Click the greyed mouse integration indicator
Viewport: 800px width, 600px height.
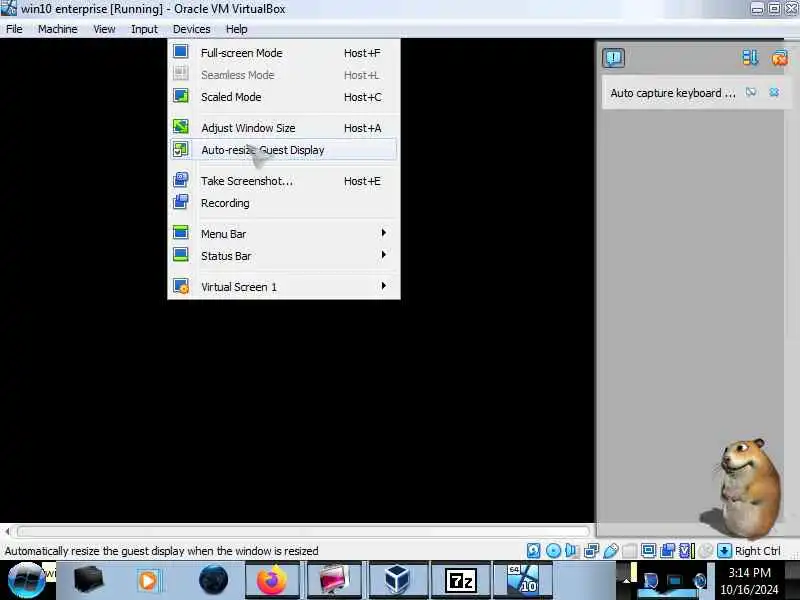[x=706, y=551]
